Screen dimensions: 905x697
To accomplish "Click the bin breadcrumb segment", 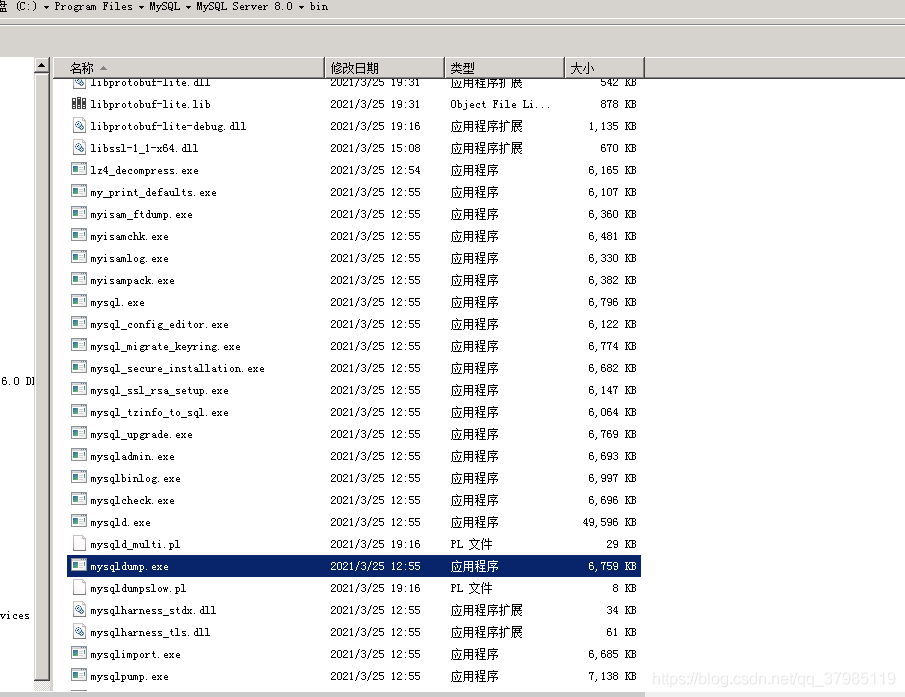I will (x=319, y=6).
